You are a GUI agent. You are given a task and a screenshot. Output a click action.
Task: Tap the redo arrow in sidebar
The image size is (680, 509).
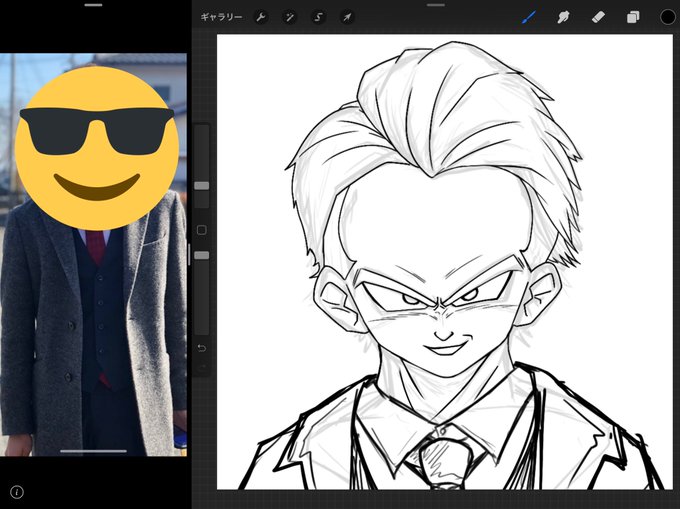(x=202, y=367)
